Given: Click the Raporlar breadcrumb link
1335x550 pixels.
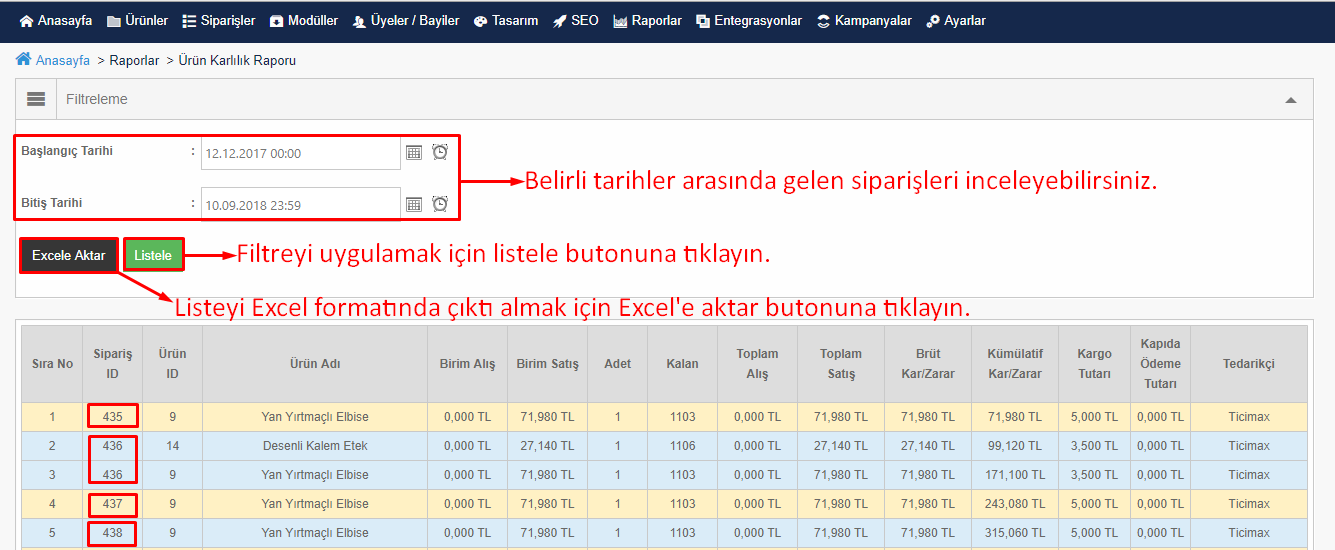Looking at the screenshot, I should coord(134,60).
